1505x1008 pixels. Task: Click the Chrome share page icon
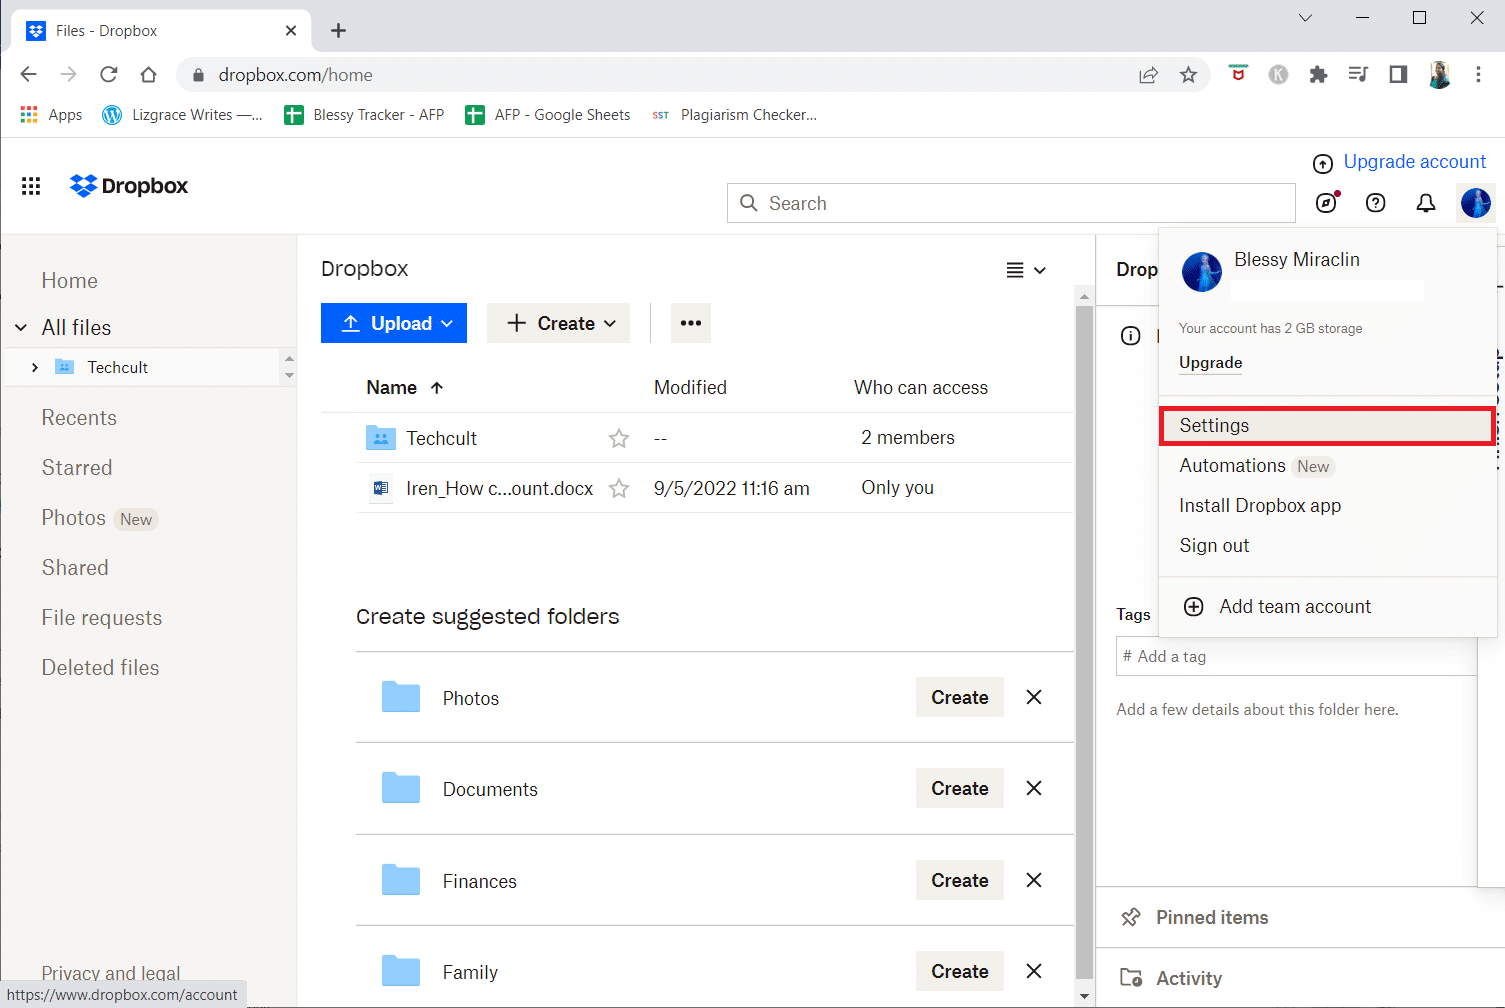click(x=1148, y=75)
